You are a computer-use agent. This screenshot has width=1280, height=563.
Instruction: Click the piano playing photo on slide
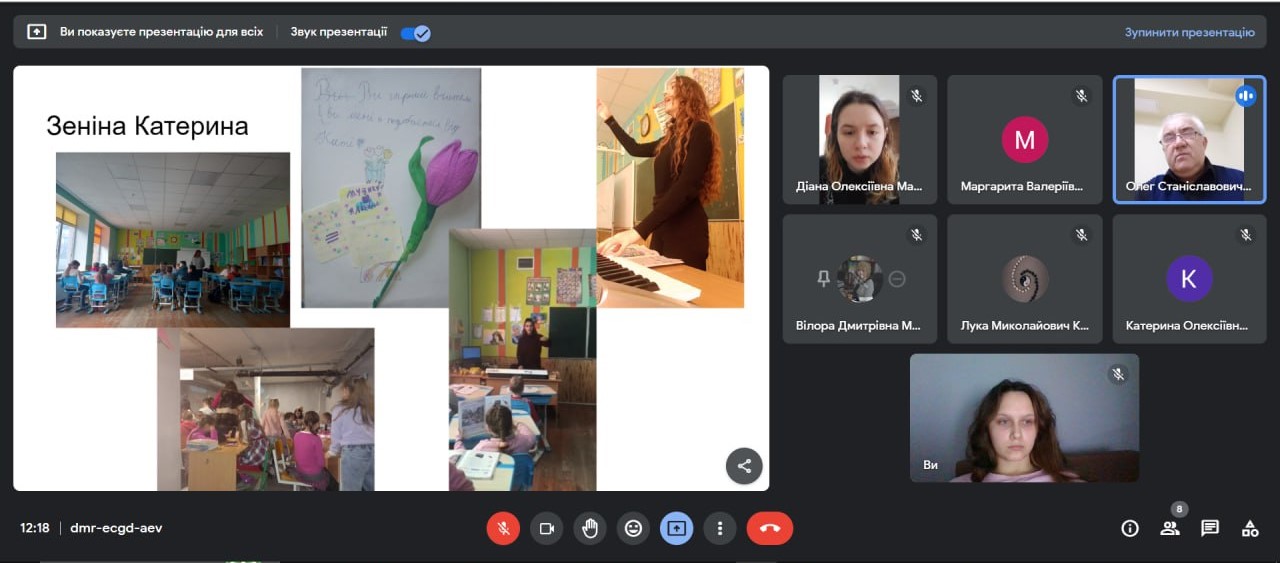(x=670, y=187)
